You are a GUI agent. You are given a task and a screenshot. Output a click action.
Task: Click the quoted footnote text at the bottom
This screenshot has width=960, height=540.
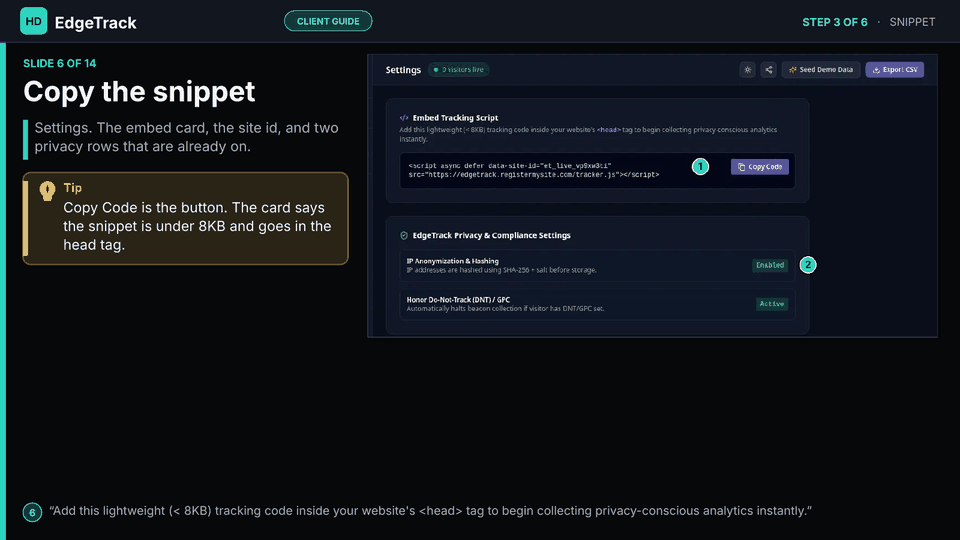(430, 511)
